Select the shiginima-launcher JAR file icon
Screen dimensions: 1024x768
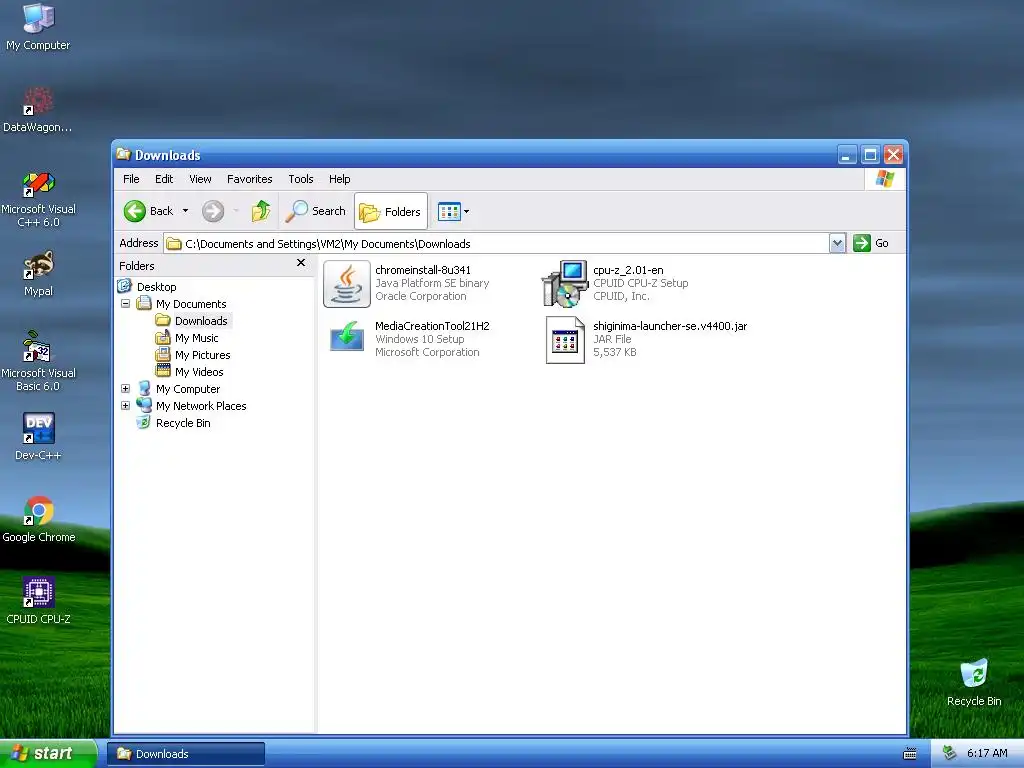(565, 340)
